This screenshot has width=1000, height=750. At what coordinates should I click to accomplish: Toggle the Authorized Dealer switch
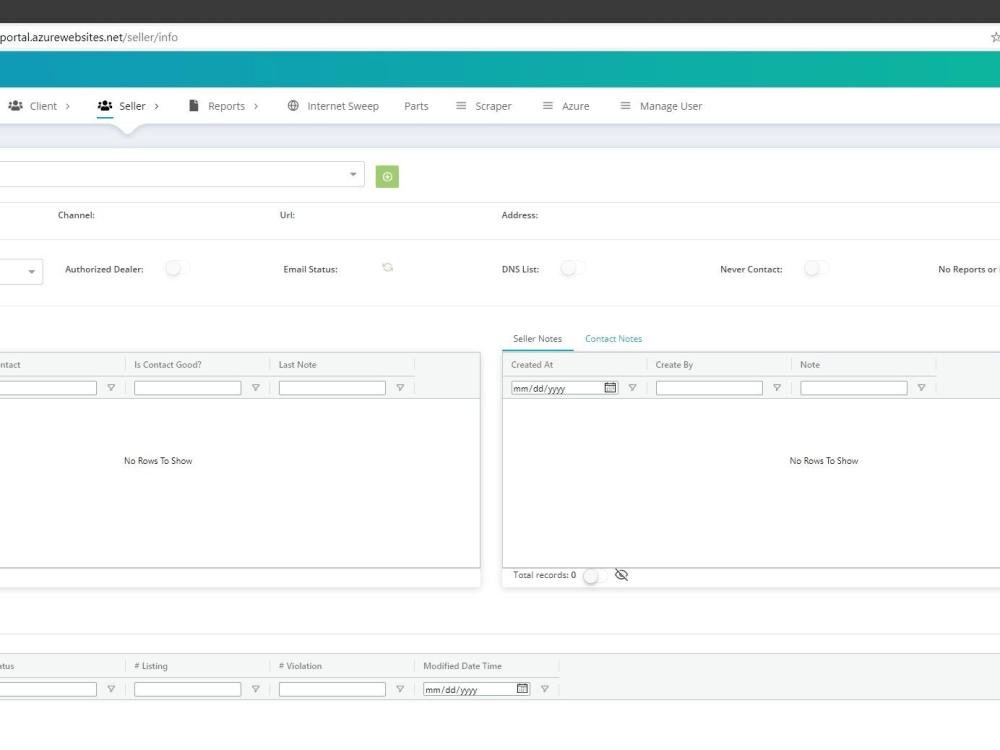(x=177, y=269)
